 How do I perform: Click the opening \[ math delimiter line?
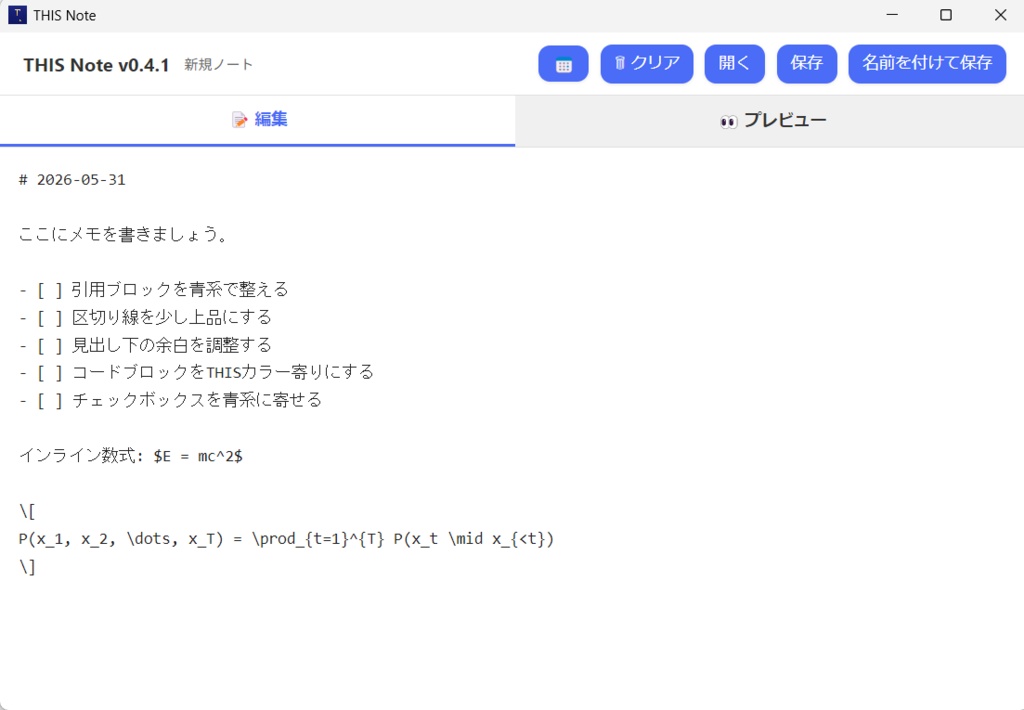(27, 511)
